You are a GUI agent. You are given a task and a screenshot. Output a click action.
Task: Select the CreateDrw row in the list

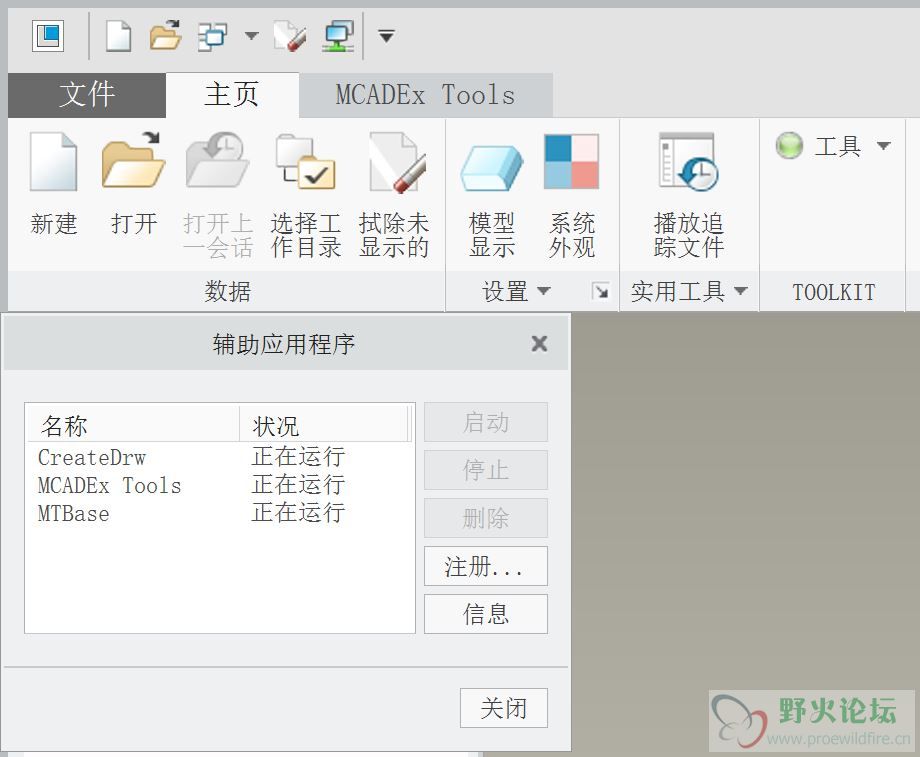220,457
